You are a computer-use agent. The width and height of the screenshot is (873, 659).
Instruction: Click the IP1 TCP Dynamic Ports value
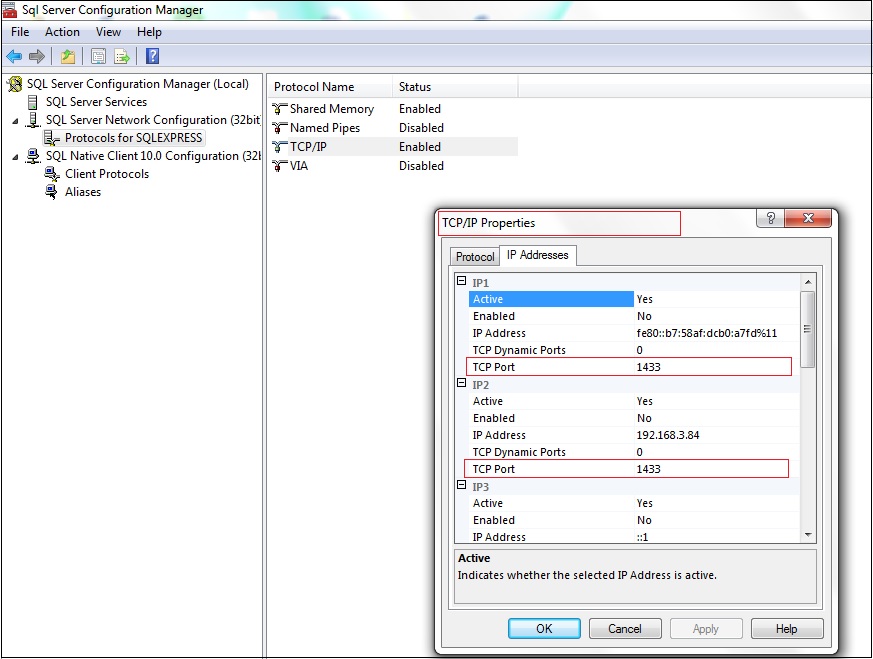[x=640, y=350]
